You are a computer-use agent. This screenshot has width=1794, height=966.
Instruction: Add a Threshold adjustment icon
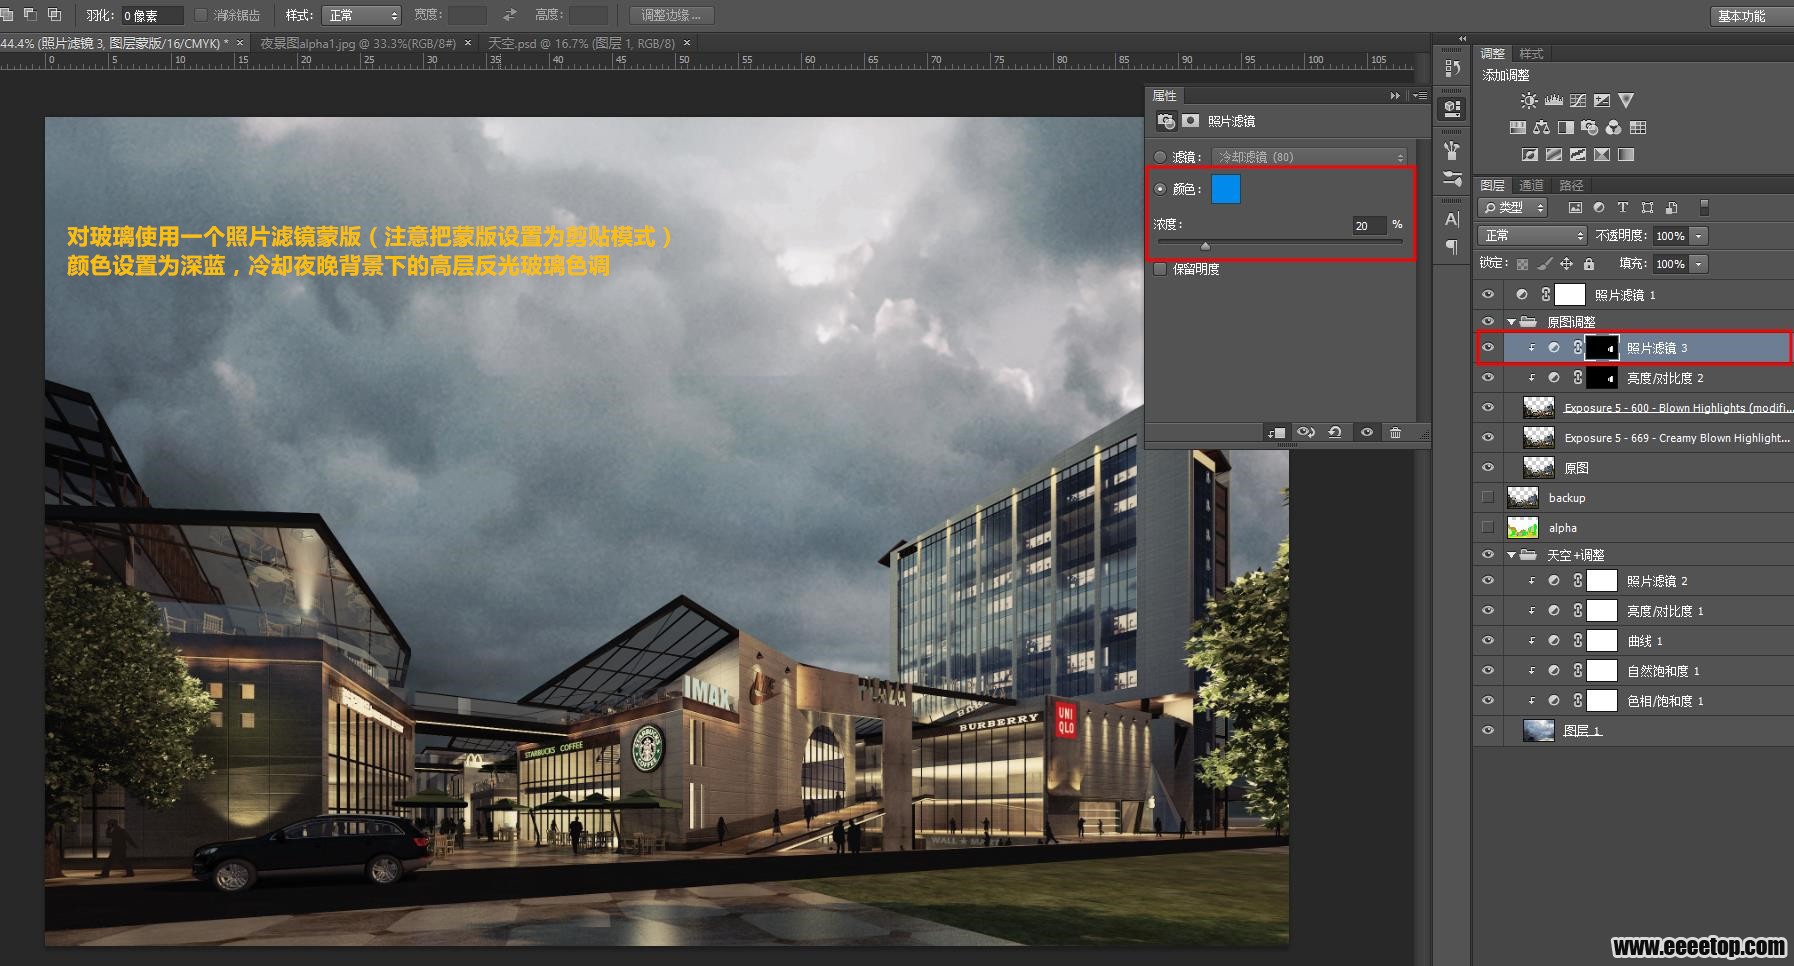pyautogui.click(x=1577, y=154)
